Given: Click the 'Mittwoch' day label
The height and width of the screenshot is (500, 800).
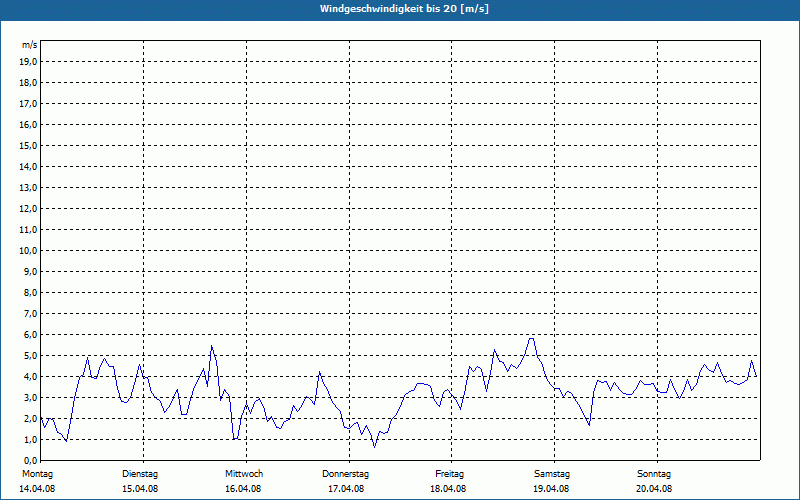Looking at the screenshot, I should [244, 474].
